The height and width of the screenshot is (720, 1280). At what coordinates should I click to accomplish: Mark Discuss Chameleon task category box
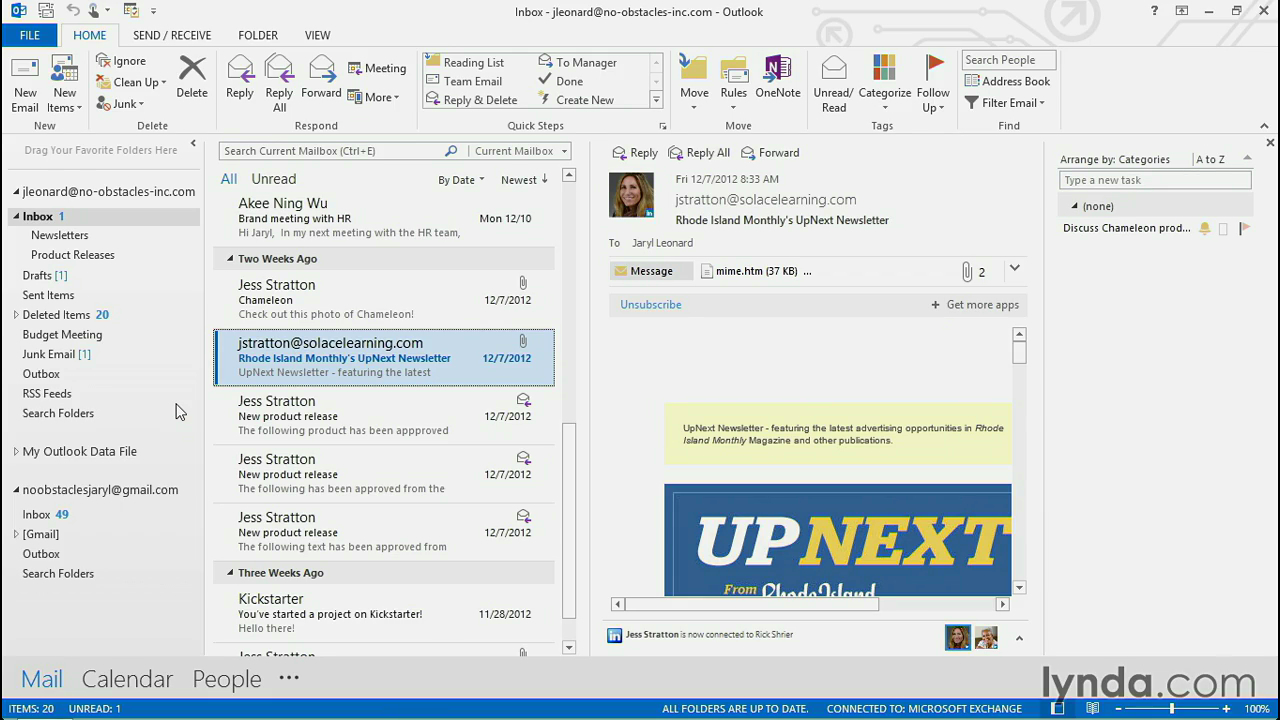pyautogui.click(x=1223, y=229)
